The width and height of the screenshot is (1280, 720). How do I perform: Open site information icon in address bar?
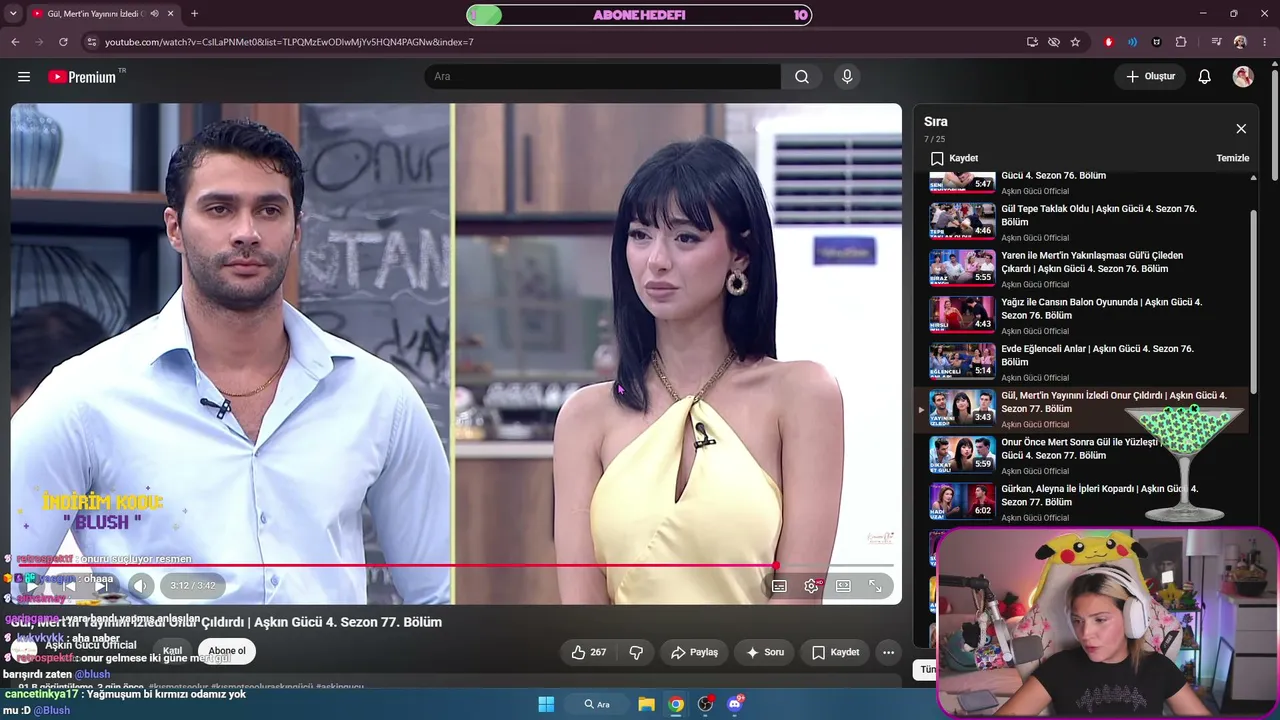tap(92, 42)
